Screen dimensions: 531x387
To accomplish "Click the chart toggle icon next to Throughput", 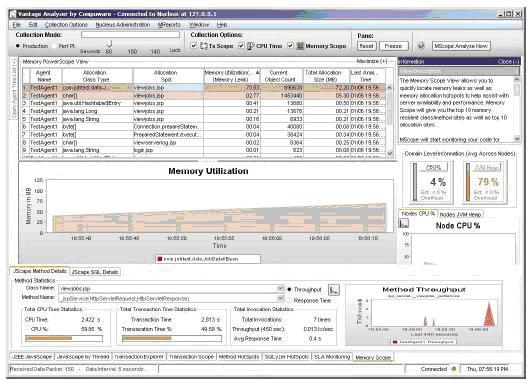I will (334, 290).
